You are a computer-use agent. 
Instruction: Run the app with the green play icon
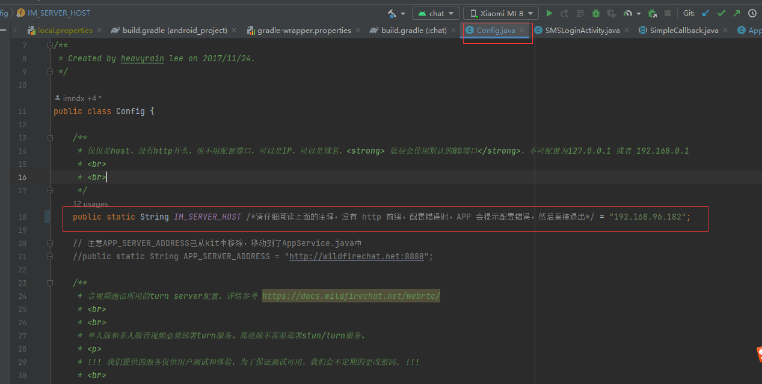pyautogui.click(x=550, y=13)
